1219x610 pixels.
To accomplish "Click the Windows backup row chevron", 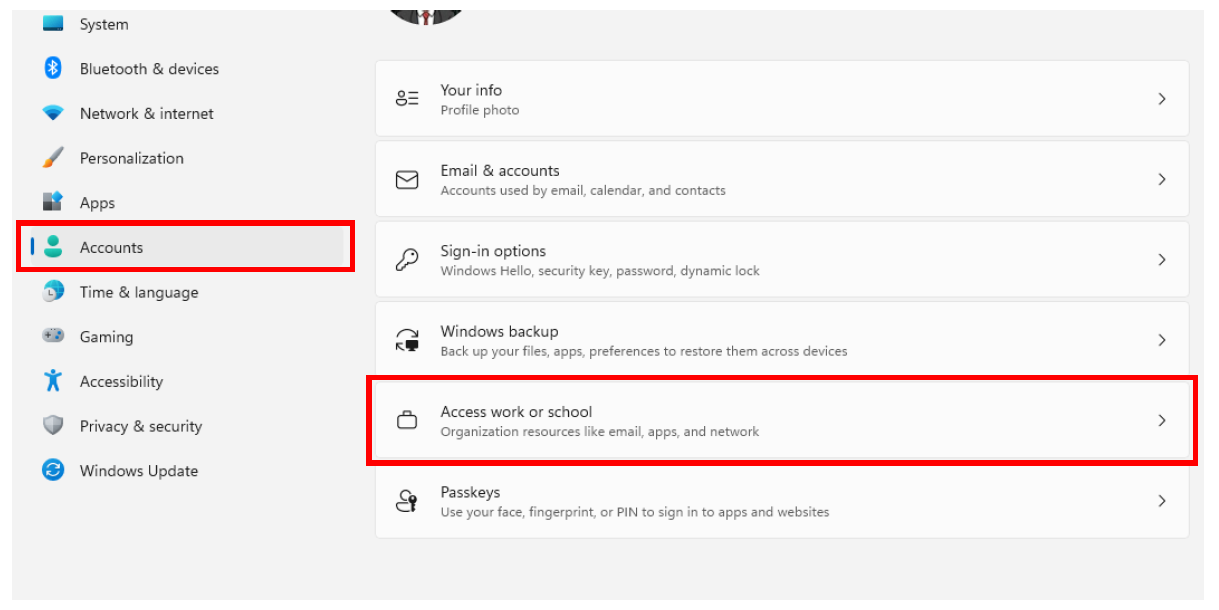I will [x=1162, y=340].
